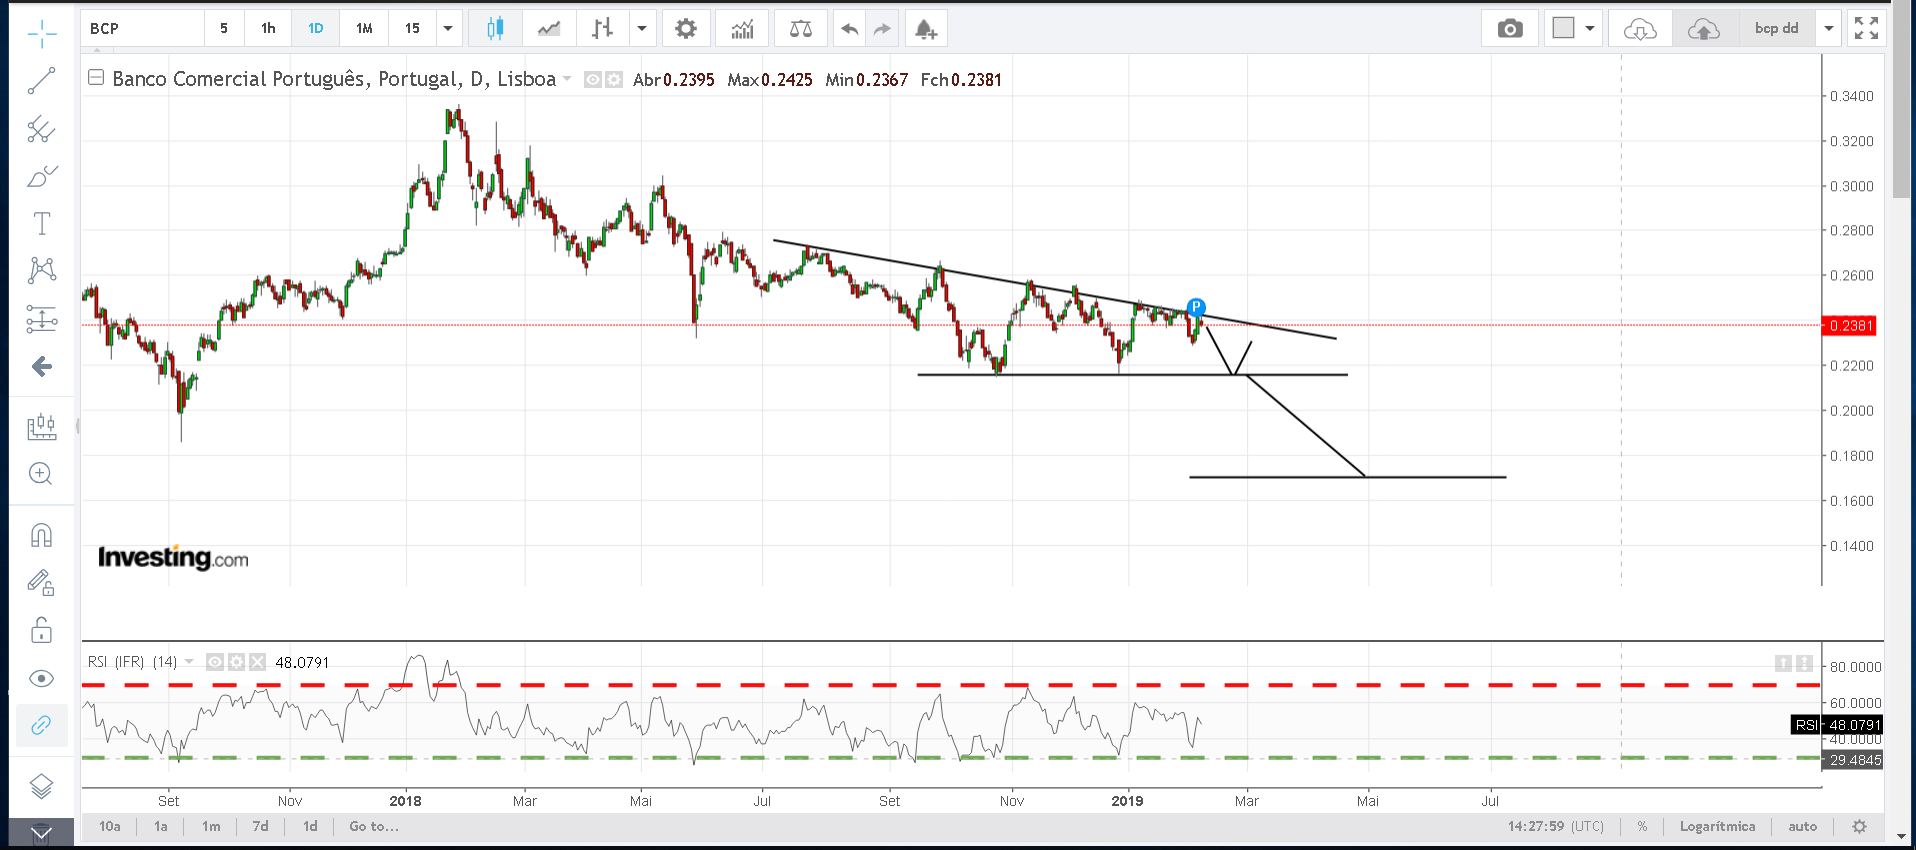Viewport: 1916px width, 850px height.
Task: Save the chart via cloud upload icon
Action: pyautogui.click(x=1704, y=29)
